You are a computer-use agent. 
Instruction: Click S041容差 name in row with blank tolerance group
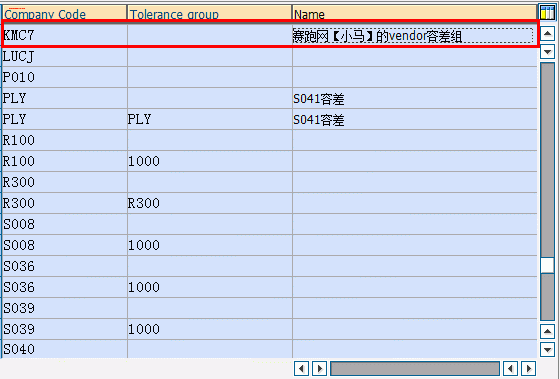[415, 98]
